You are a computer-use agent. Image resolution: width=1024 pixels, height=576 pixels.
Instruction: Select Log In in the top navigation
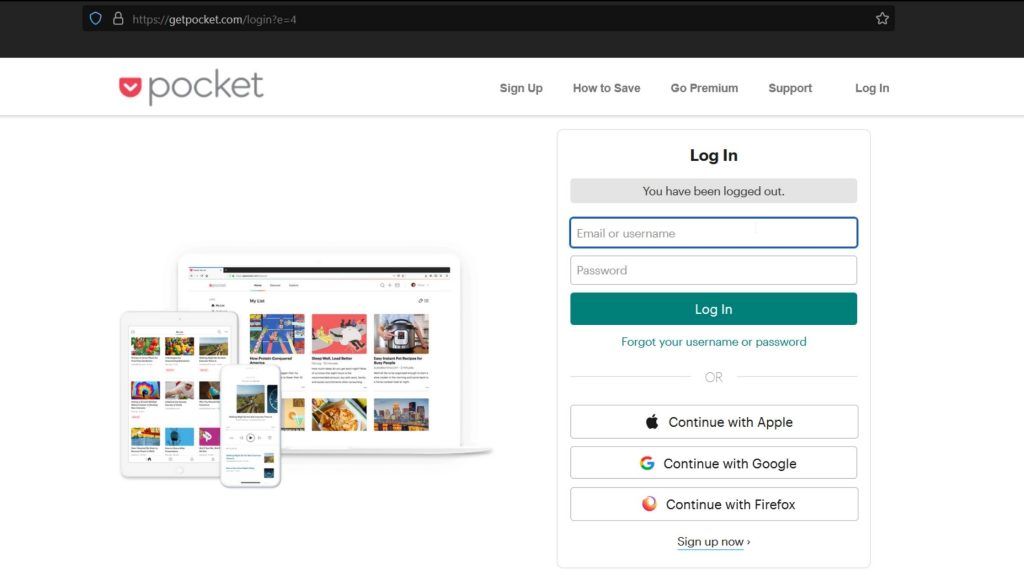click(872, 88)
